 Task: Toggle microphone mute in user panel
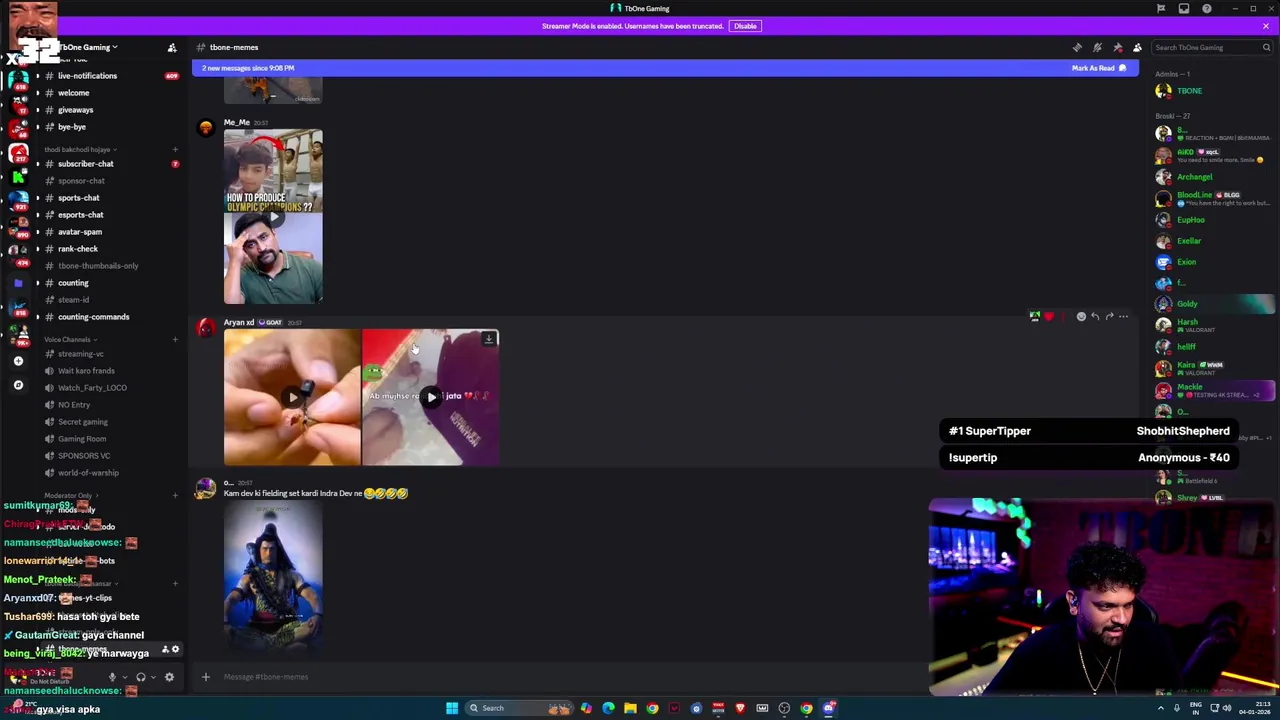tap(112, 677)
